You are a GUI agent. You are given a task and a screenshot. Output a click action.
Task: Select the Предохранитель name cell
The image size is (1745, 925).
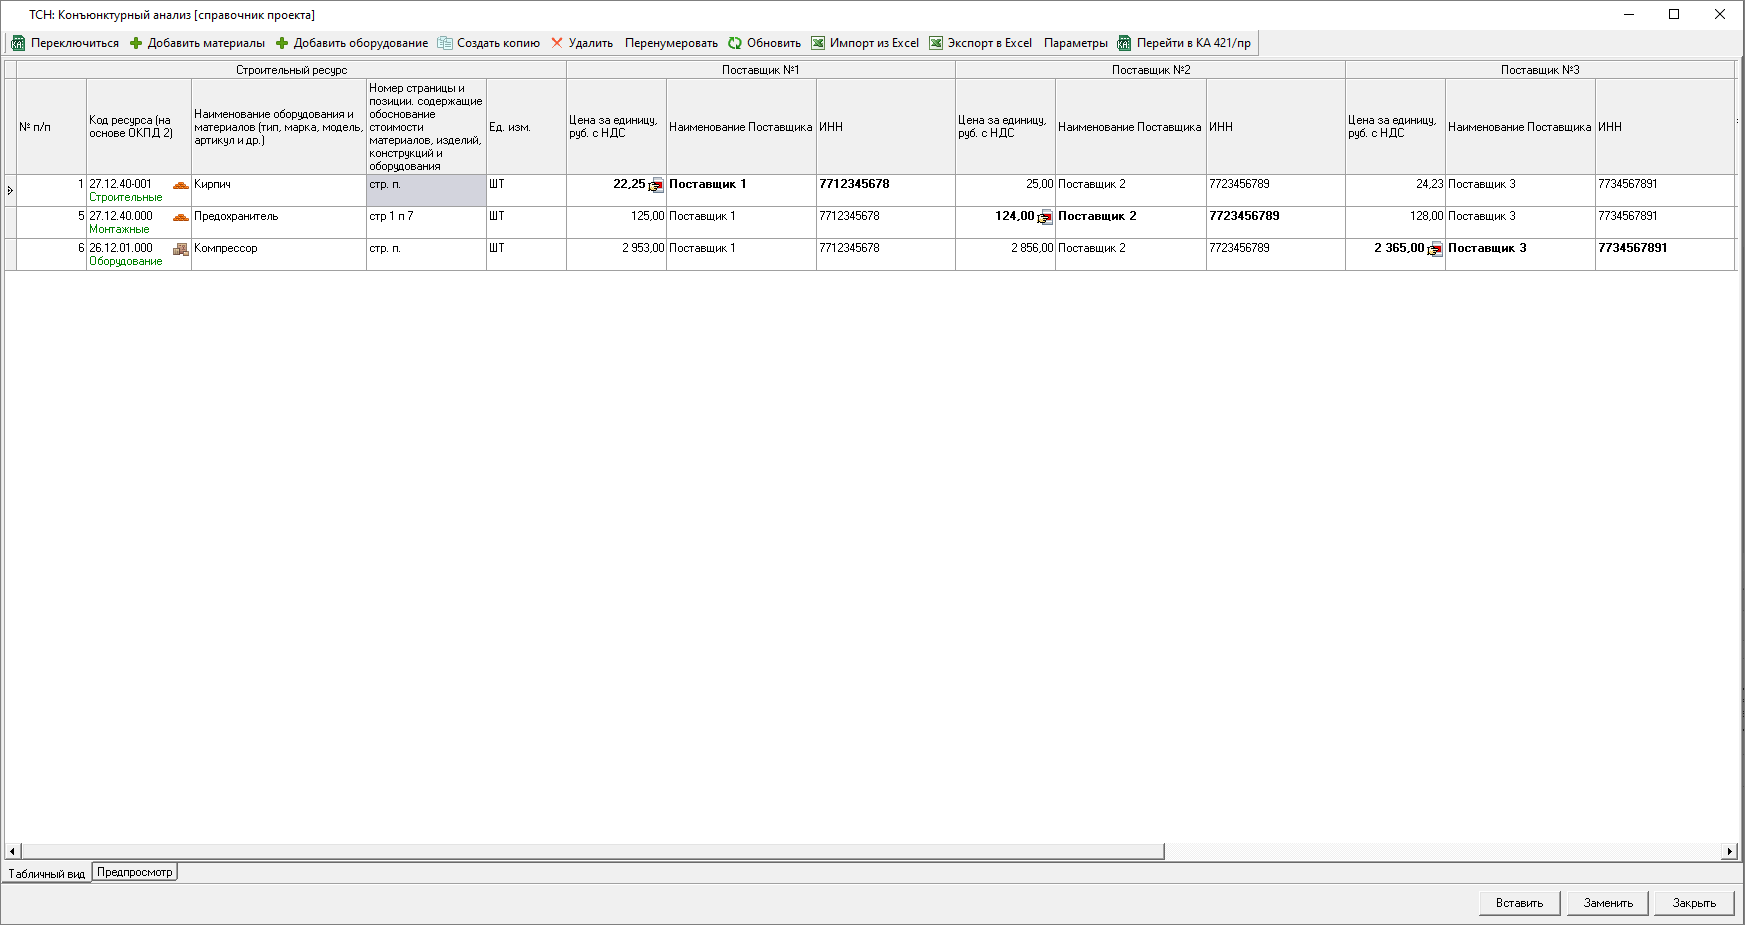click(278, 222)
